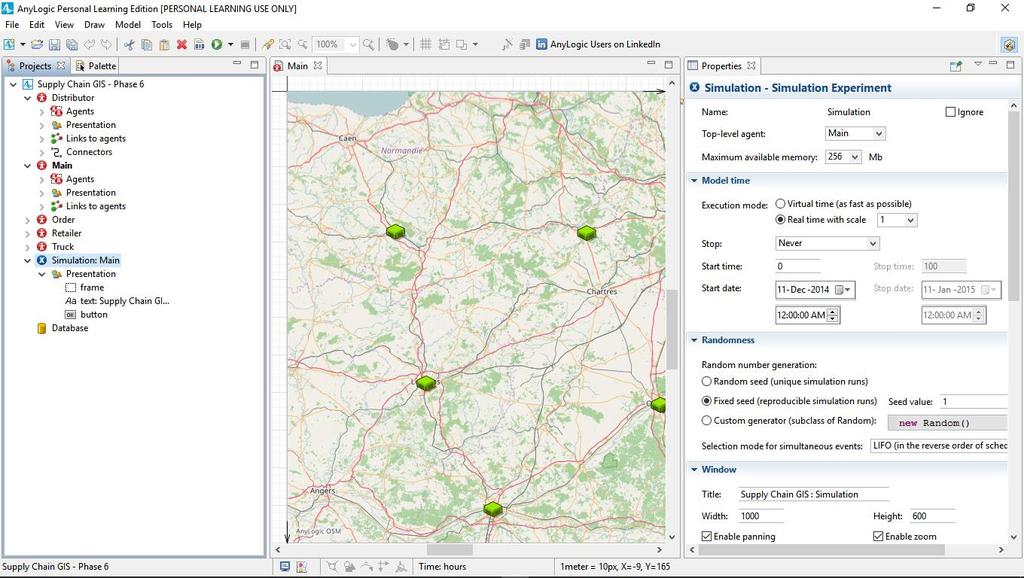This screenshot has height=578, width=1024.
Task: Open the View menu
Action: pyautogui.click(x=64, y=25)
